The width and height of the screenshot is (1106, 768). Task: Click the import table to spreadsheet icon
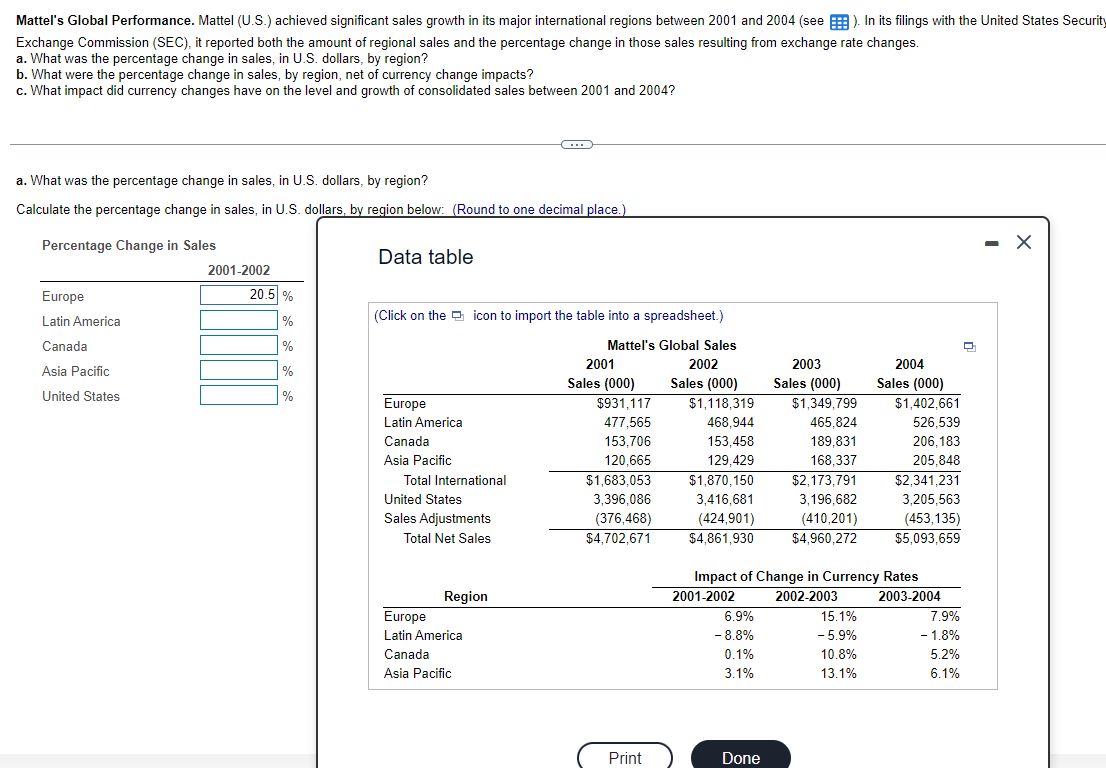pyautogui.click(x=970, y=346)
